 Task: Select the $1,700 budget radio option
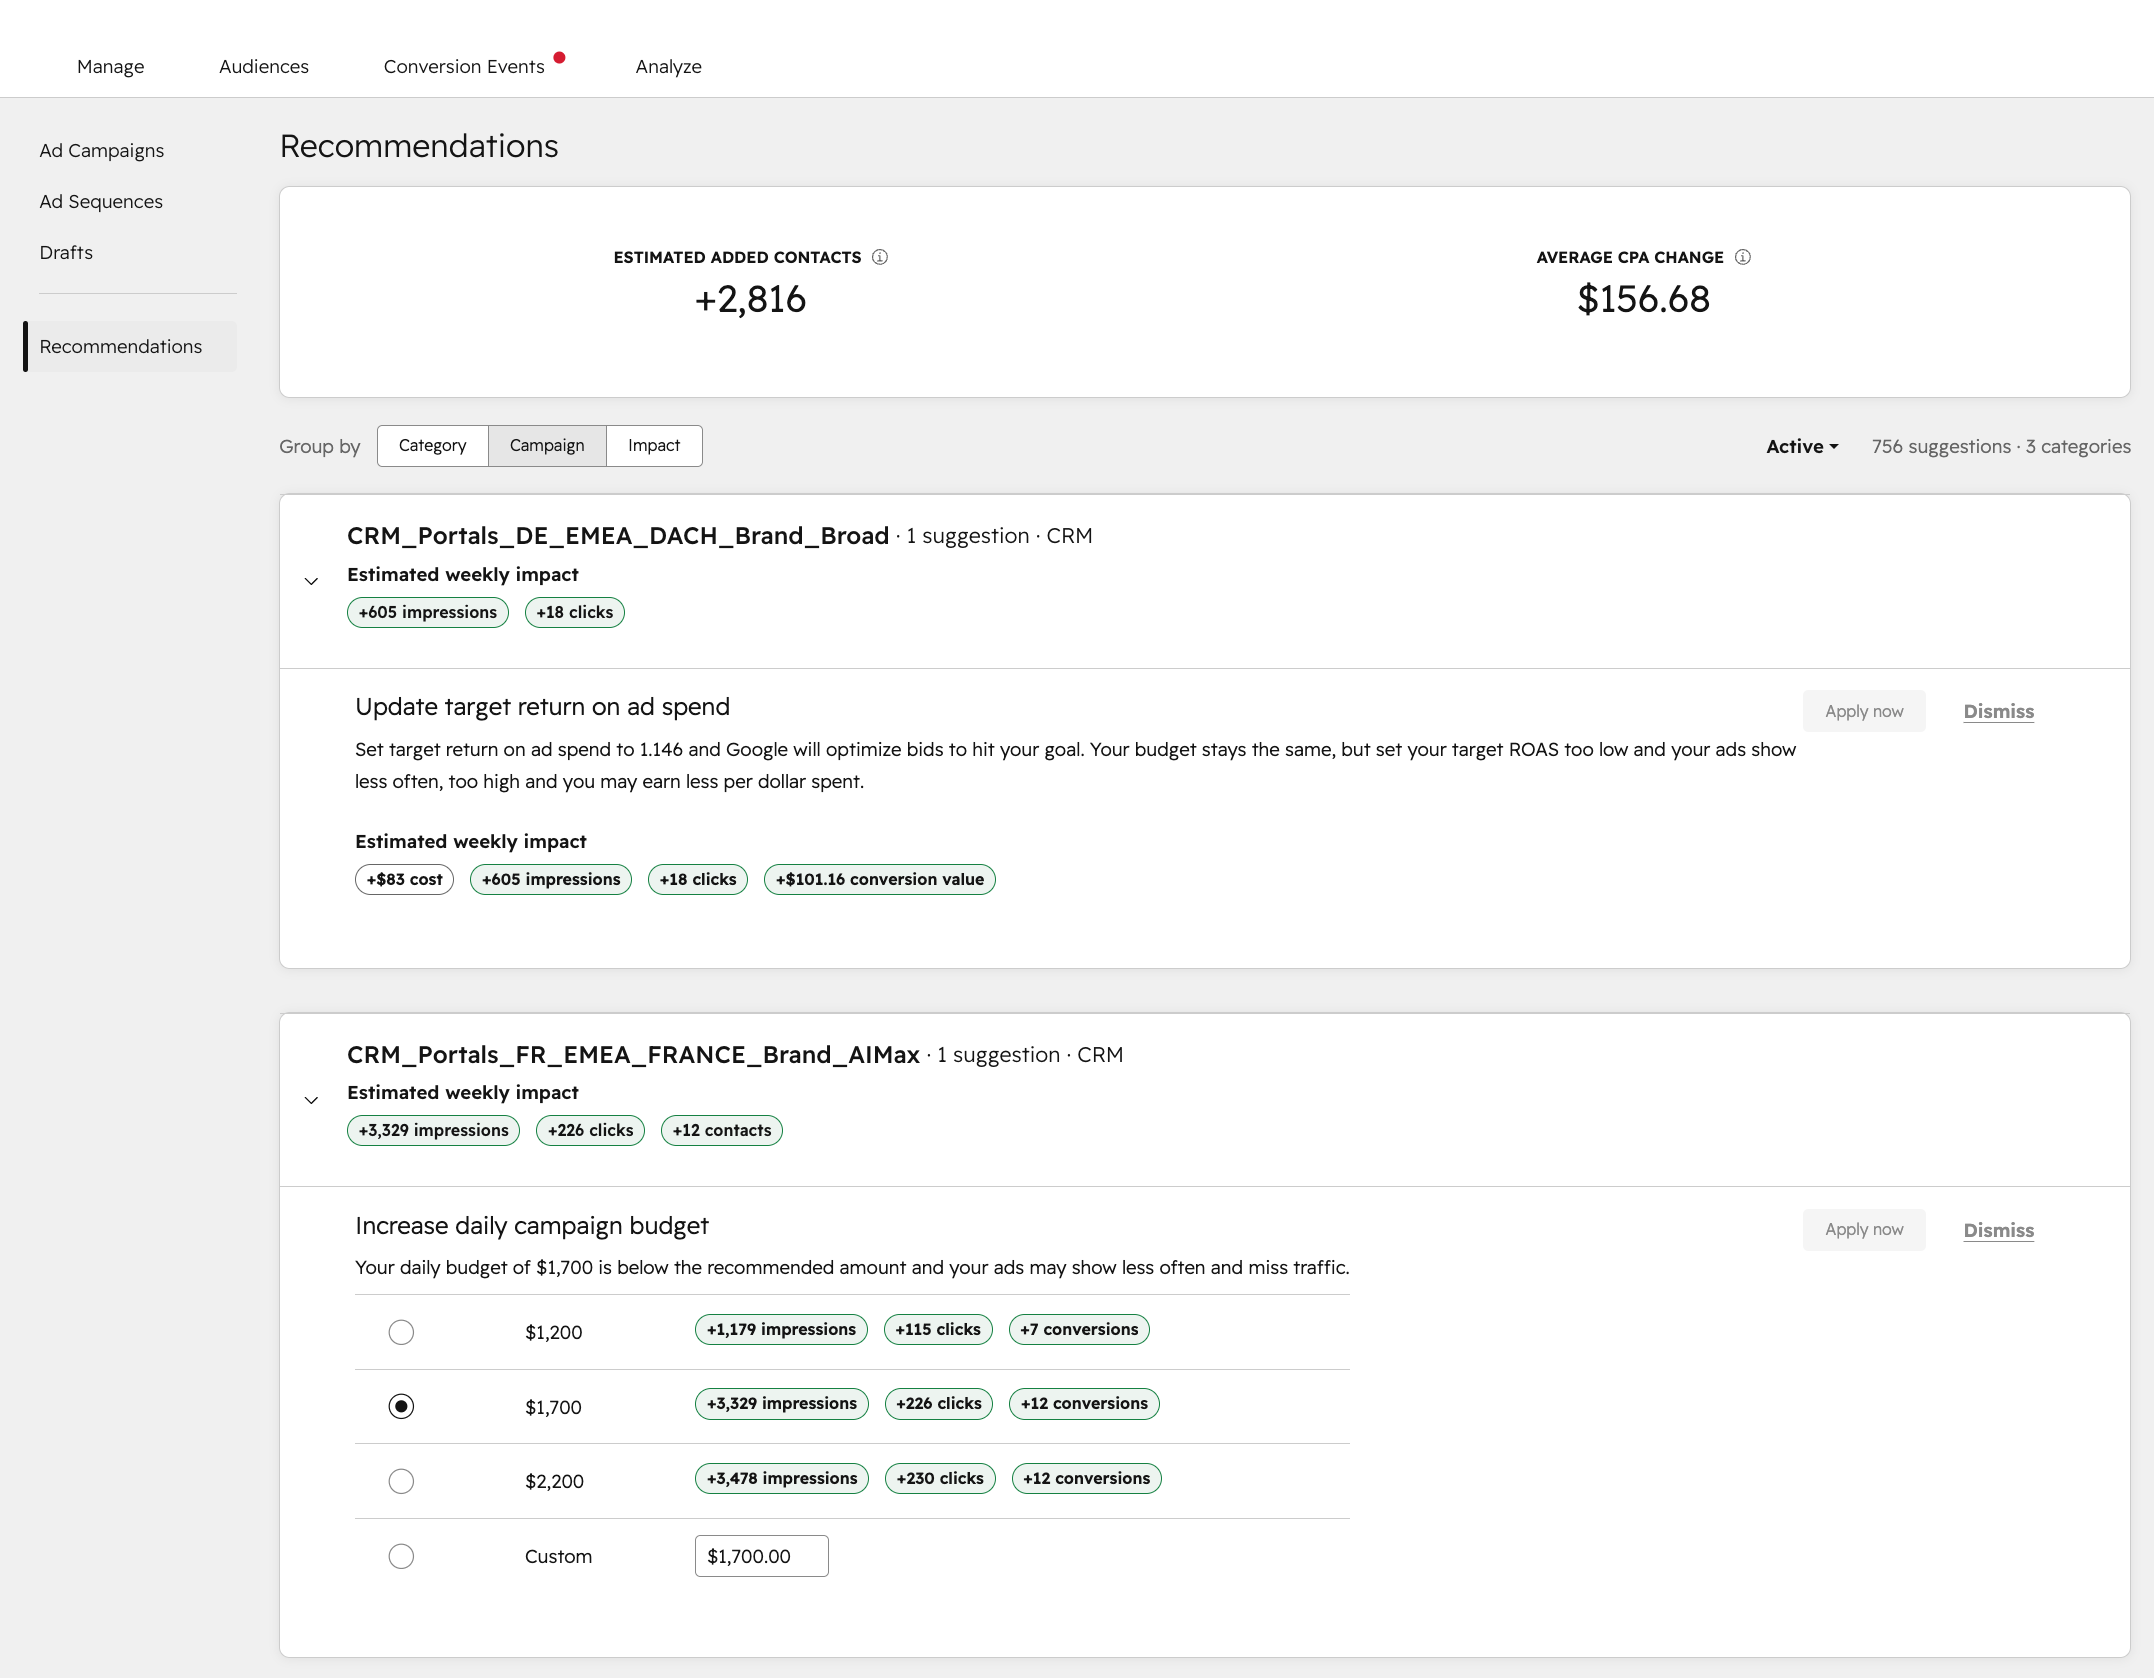401,1406
